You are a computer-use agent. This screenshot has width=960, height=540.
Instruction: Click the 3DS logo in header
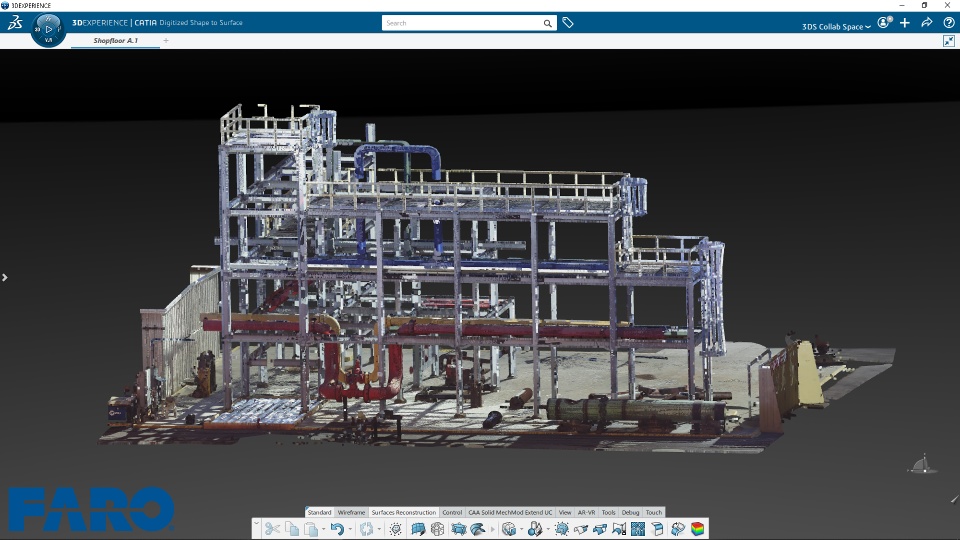(15, 23)
